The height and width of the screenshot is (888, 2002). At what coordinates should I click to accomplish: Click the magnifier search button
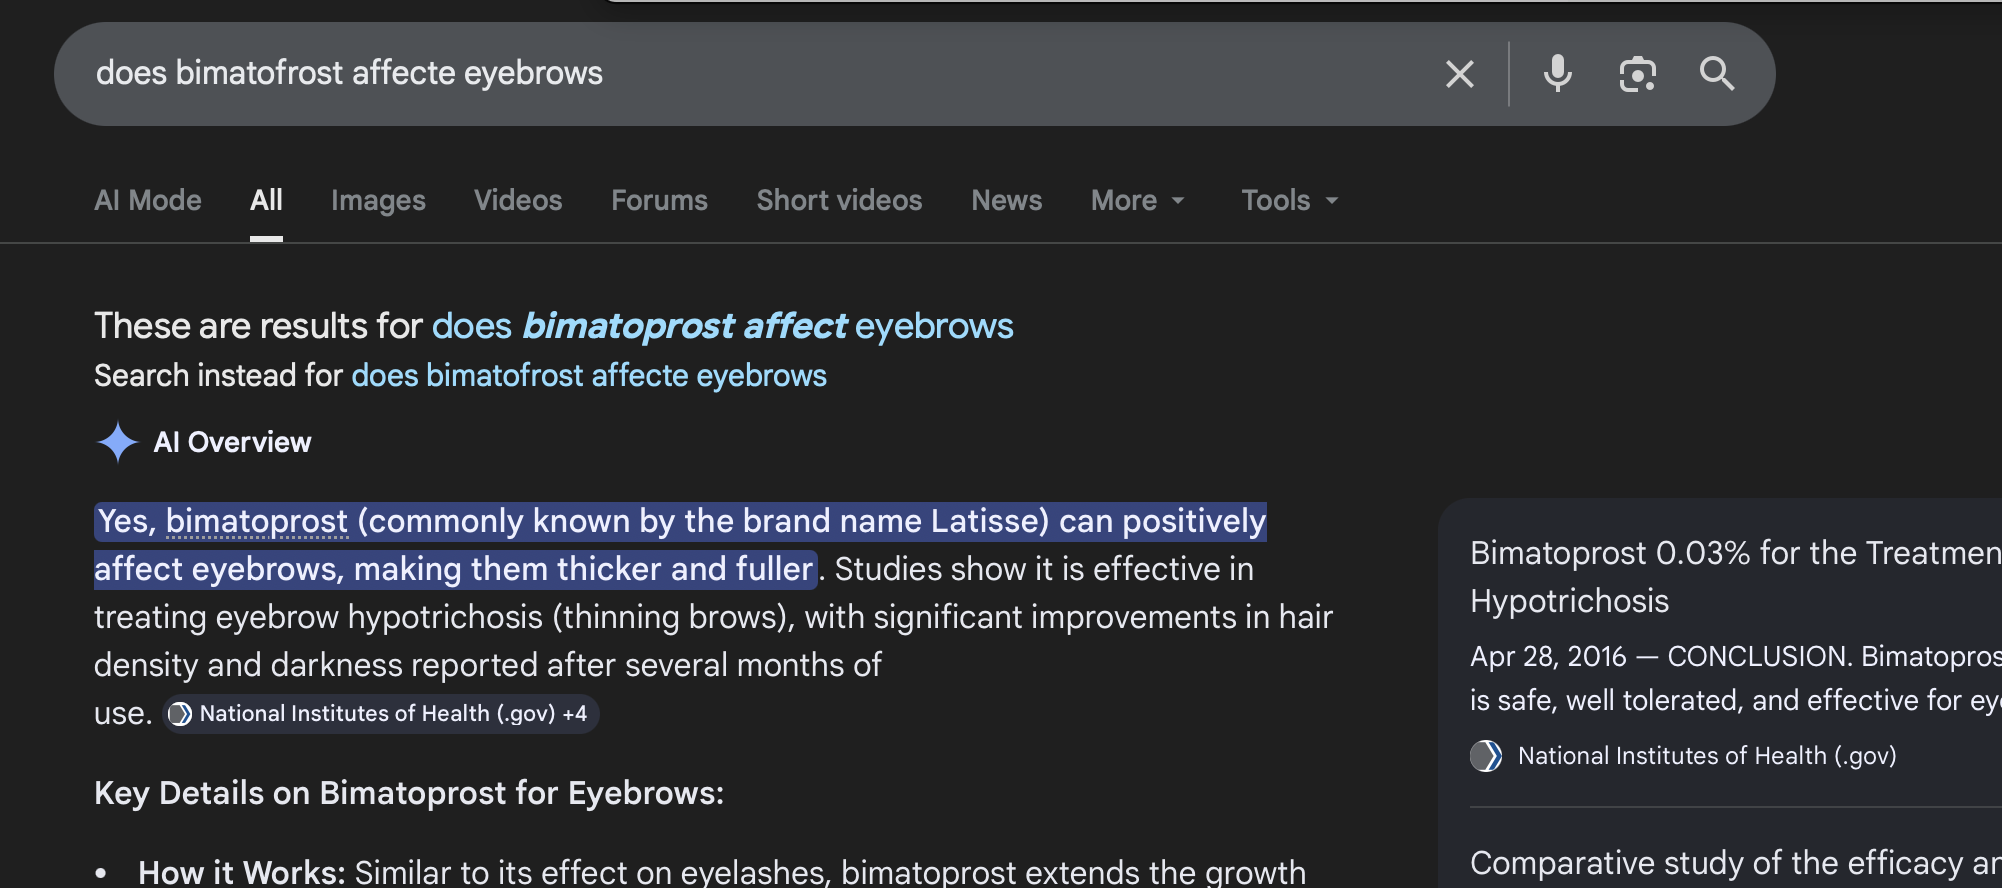click(x=1716, y=74)
